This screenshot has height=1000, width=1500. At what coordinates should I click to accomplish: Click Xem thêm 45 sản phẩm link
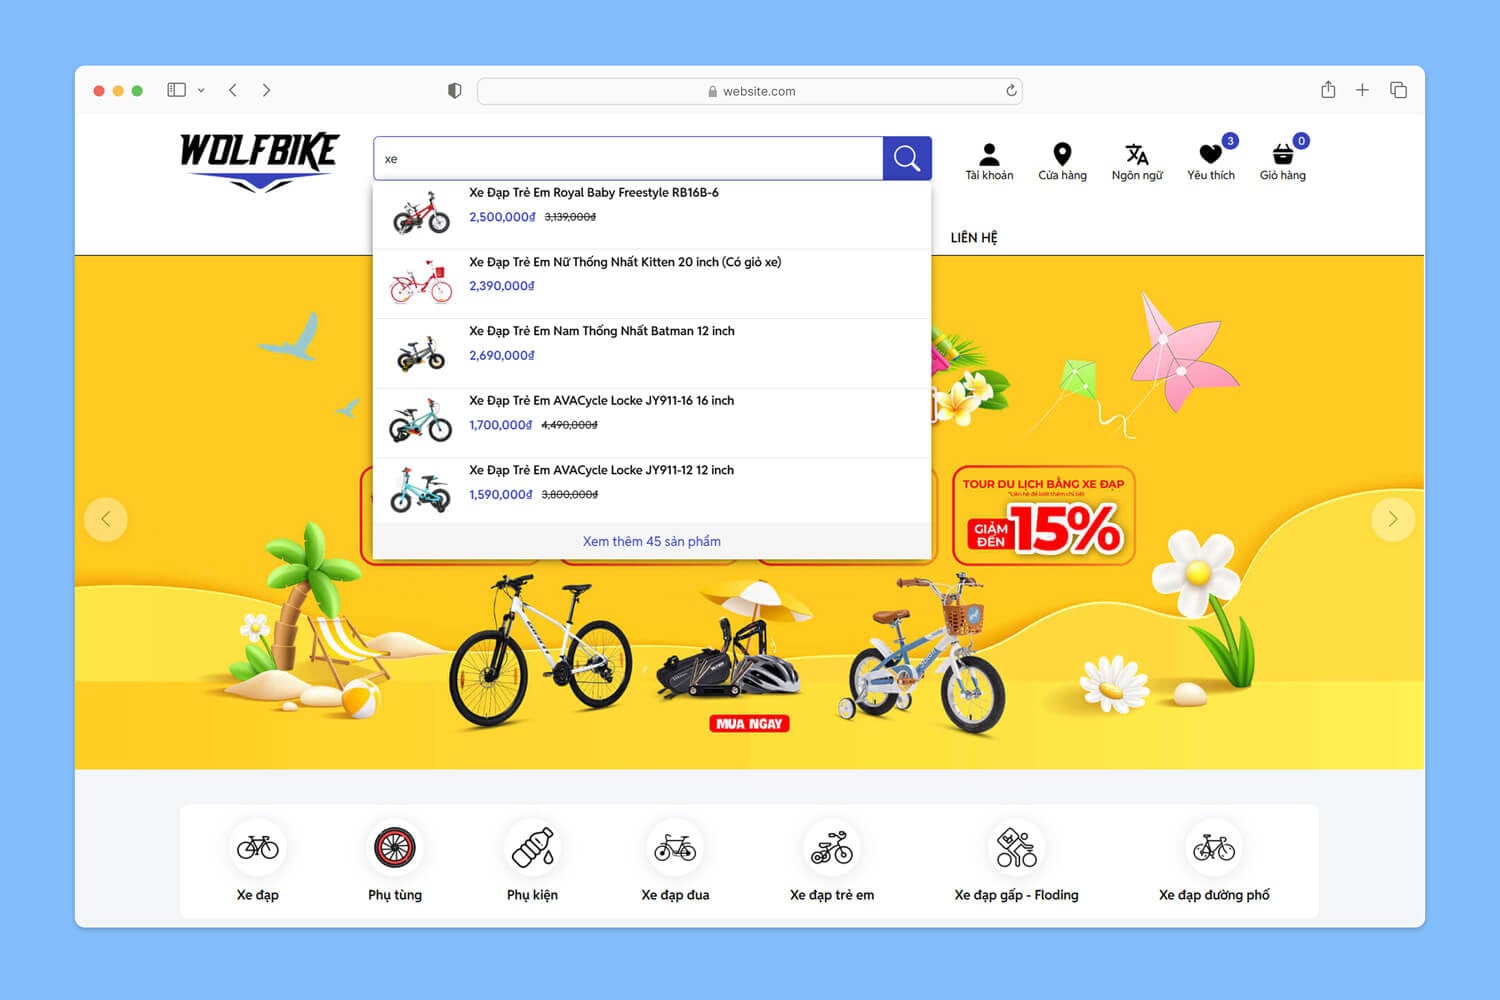(651, 541)
